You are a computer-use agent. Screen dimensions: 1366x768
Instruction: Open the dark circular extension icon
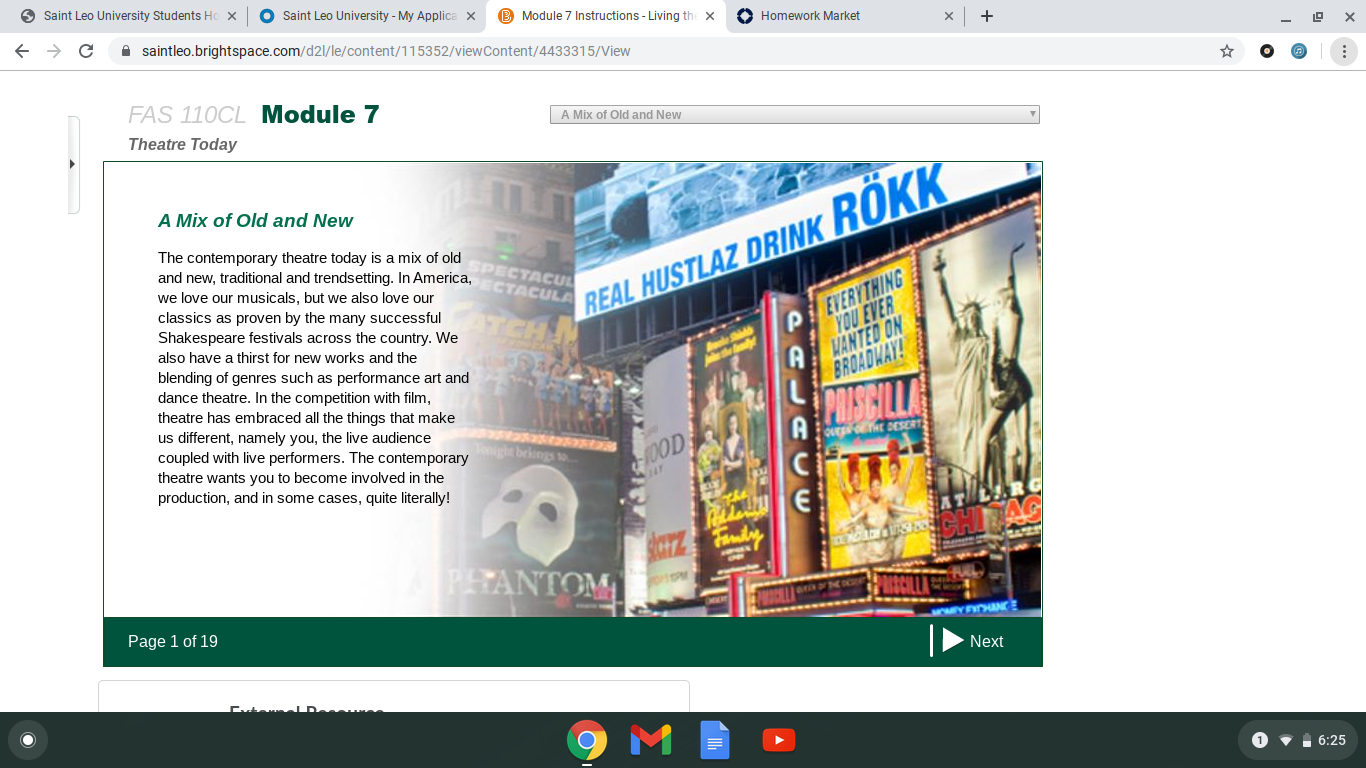[1267, 51]
